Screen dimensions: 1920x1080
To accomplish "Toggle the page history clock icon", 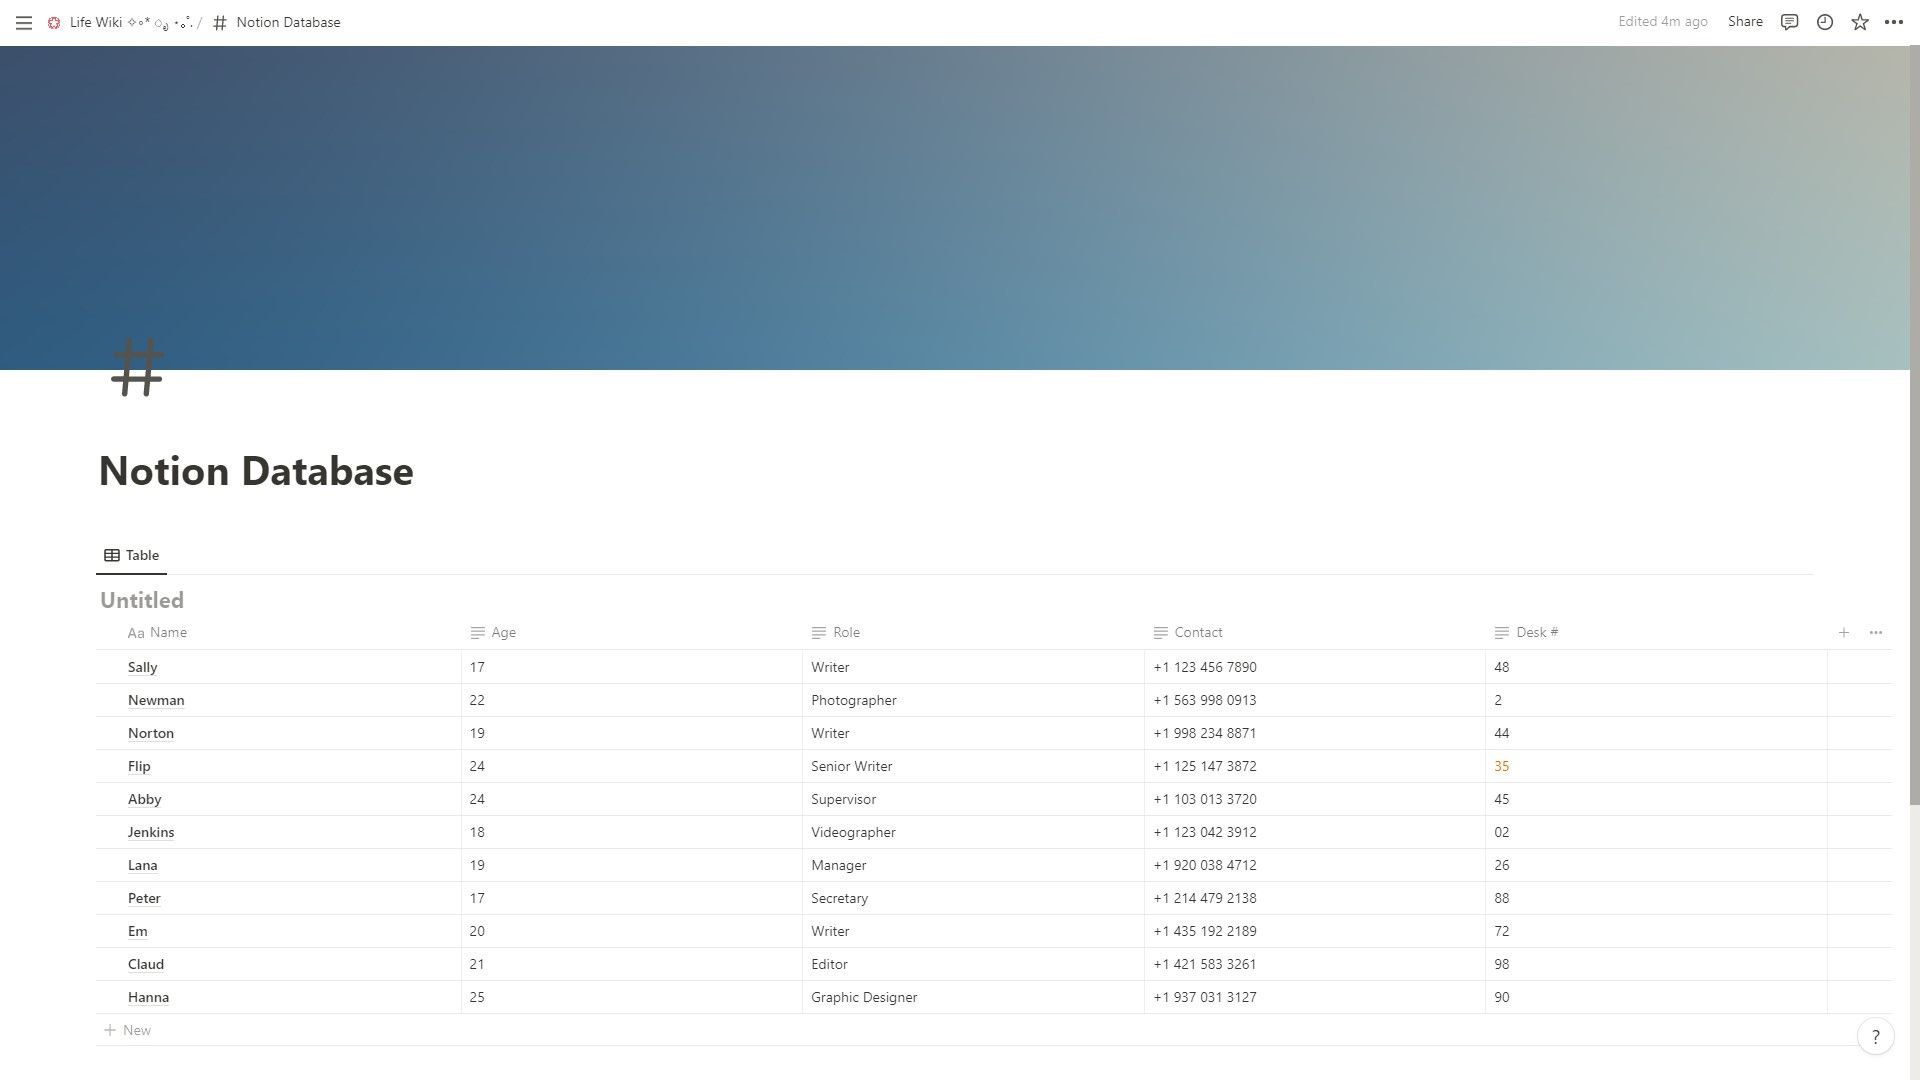I will coord(1824,22).
